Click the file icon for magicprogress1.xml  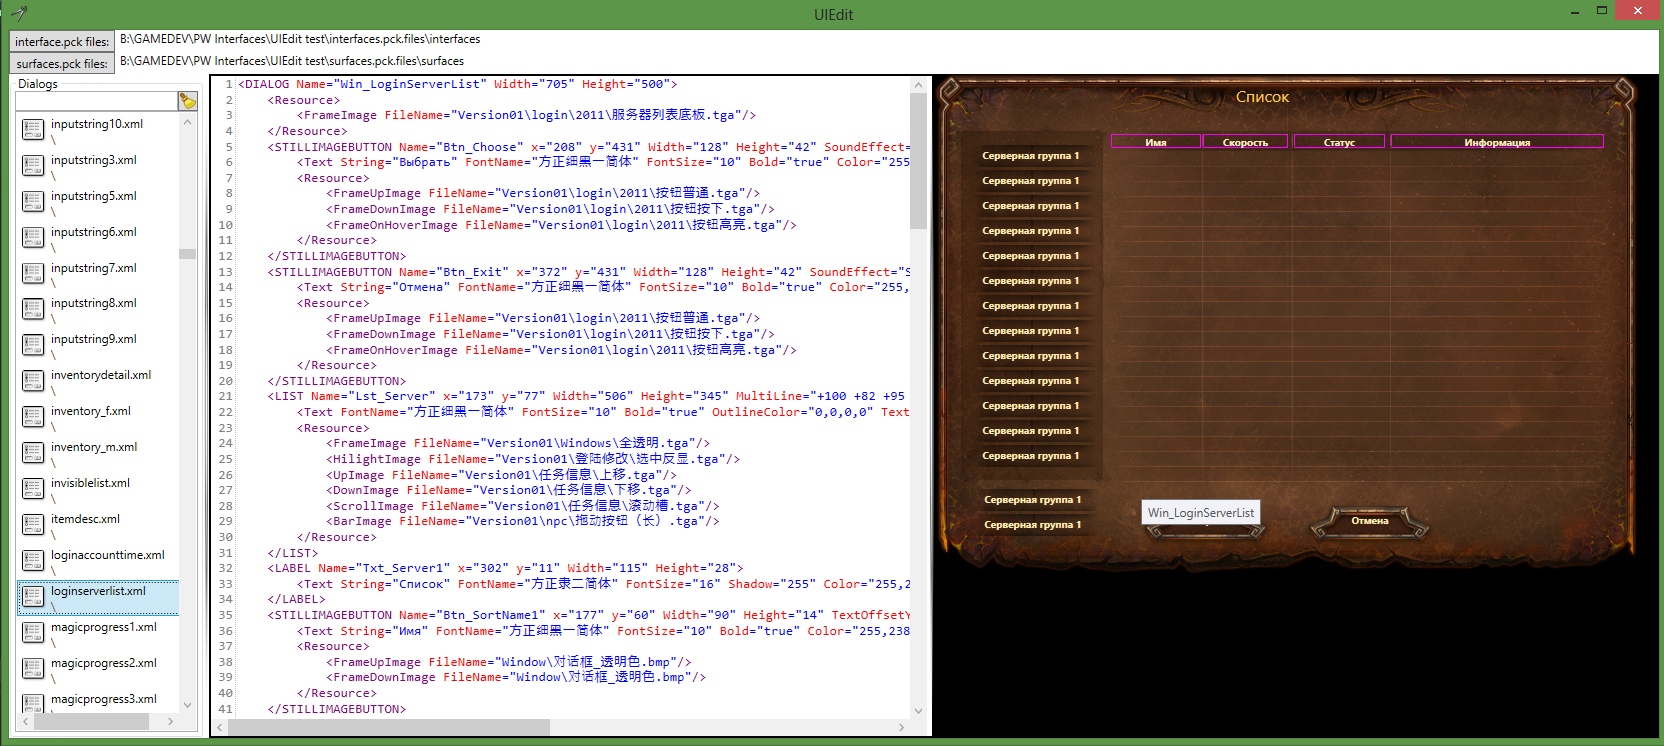click(x=33, y=632)
